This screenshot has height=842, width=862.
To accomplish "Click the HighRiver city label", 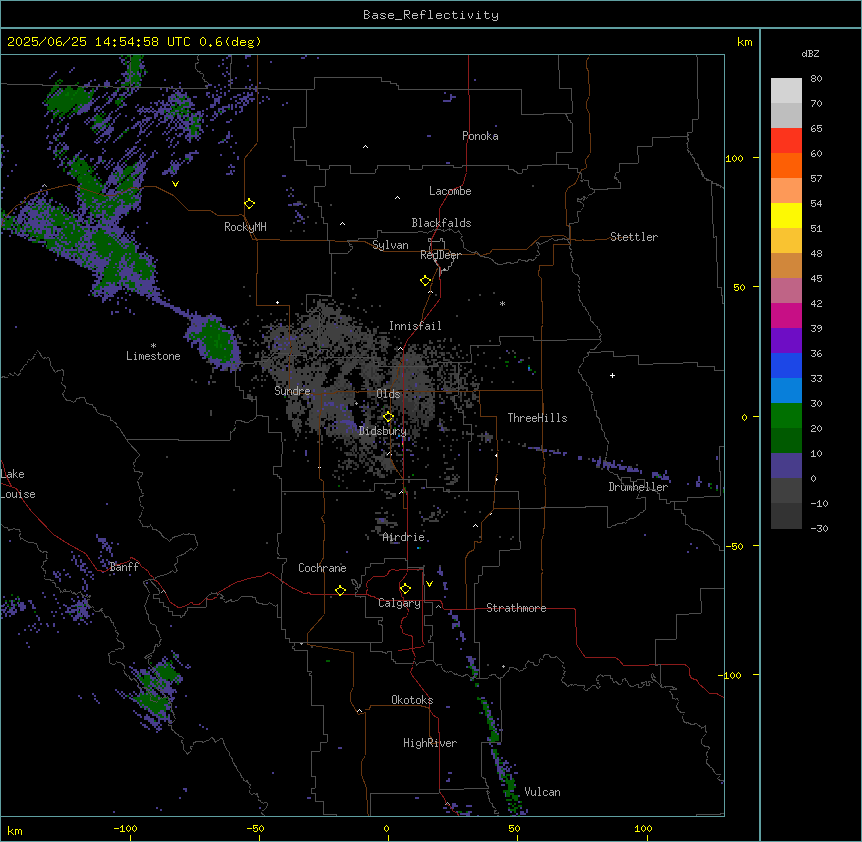I will pyautogui.click(x=430, y=743).
